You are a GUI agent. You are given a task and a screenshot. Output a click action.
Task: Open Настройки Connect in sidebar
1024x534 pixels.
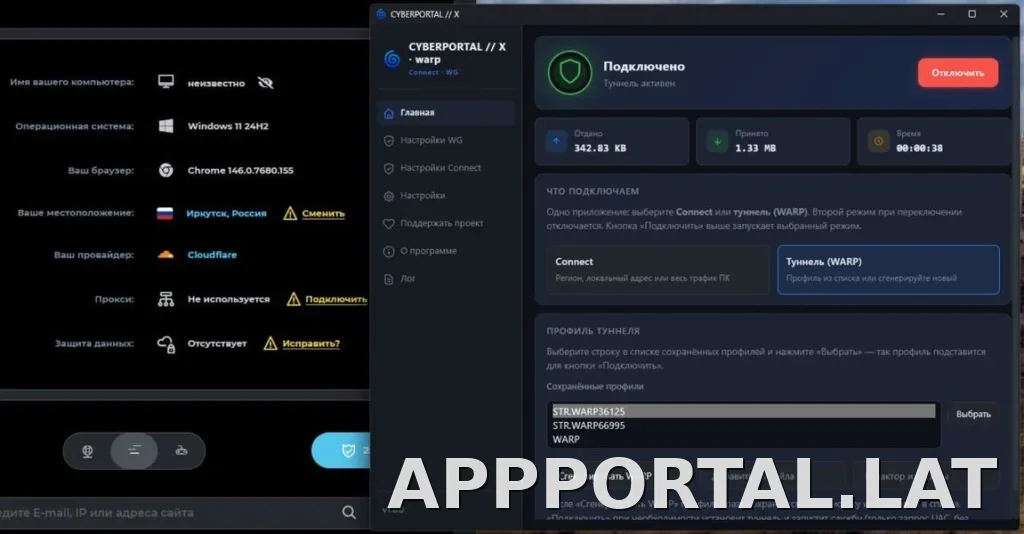(x=446, y=168)
